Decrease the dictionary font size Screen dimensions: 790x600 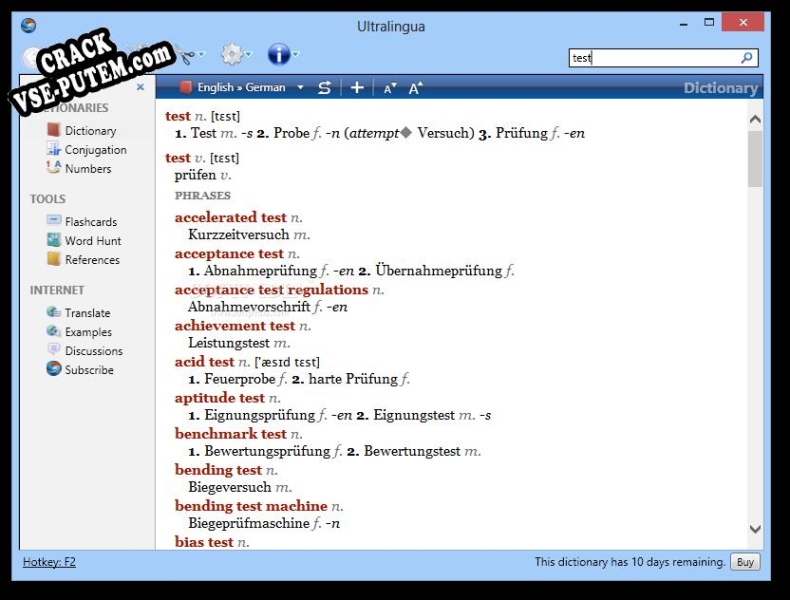coord(390,89)
